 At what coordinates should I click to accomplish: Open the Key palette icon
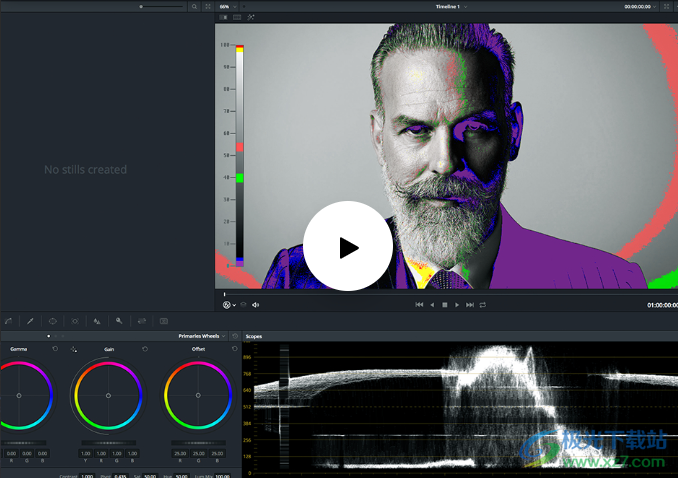[119, 321]
